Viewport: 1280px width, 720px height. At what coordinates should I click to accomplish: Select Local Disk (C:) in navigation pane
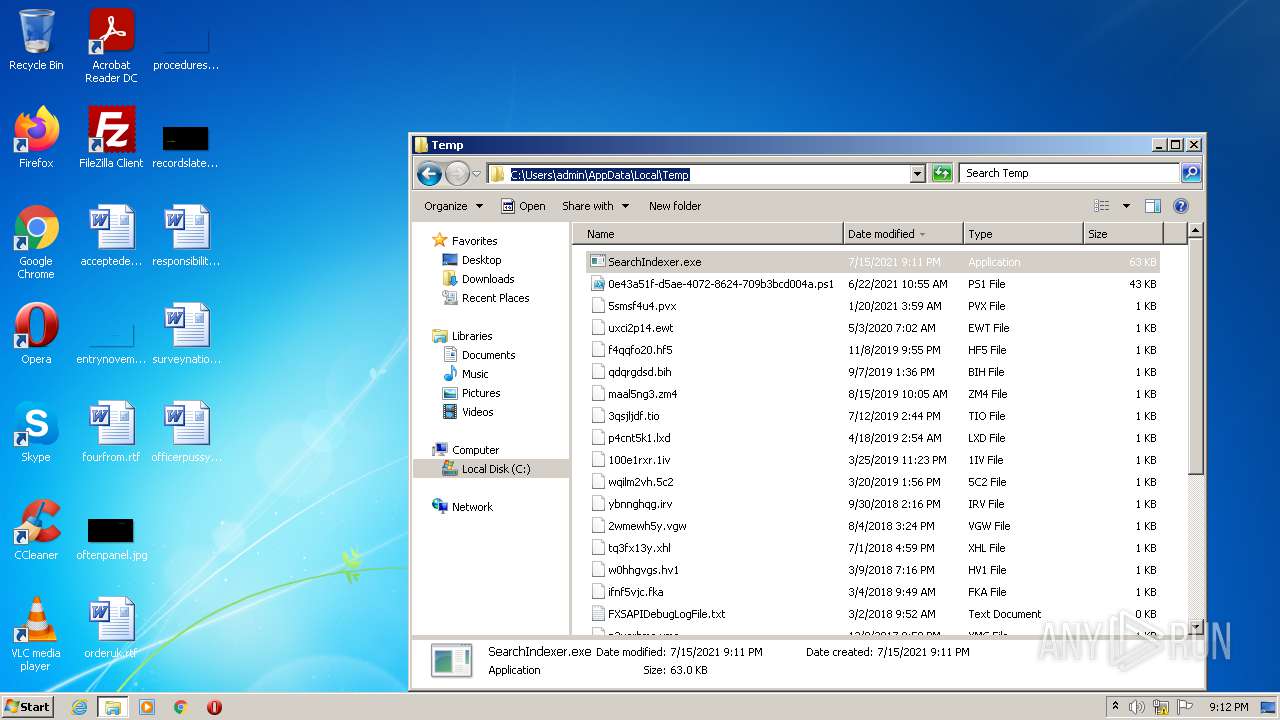(x=495, y=469)
